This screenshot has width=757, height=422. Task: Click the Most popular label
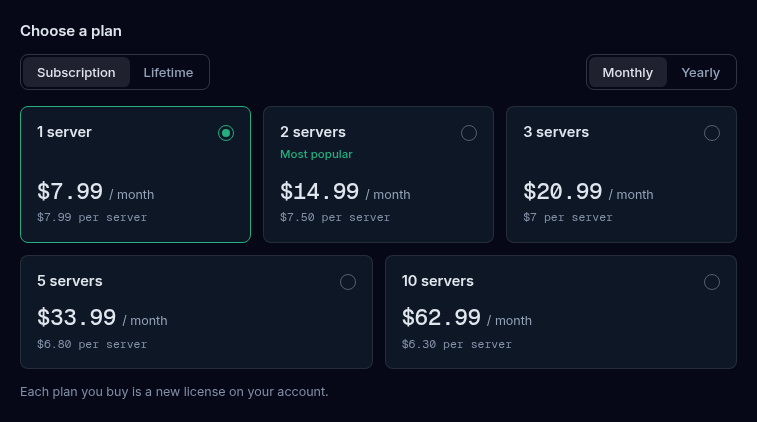pyautogui.click(x=316, y=154)
